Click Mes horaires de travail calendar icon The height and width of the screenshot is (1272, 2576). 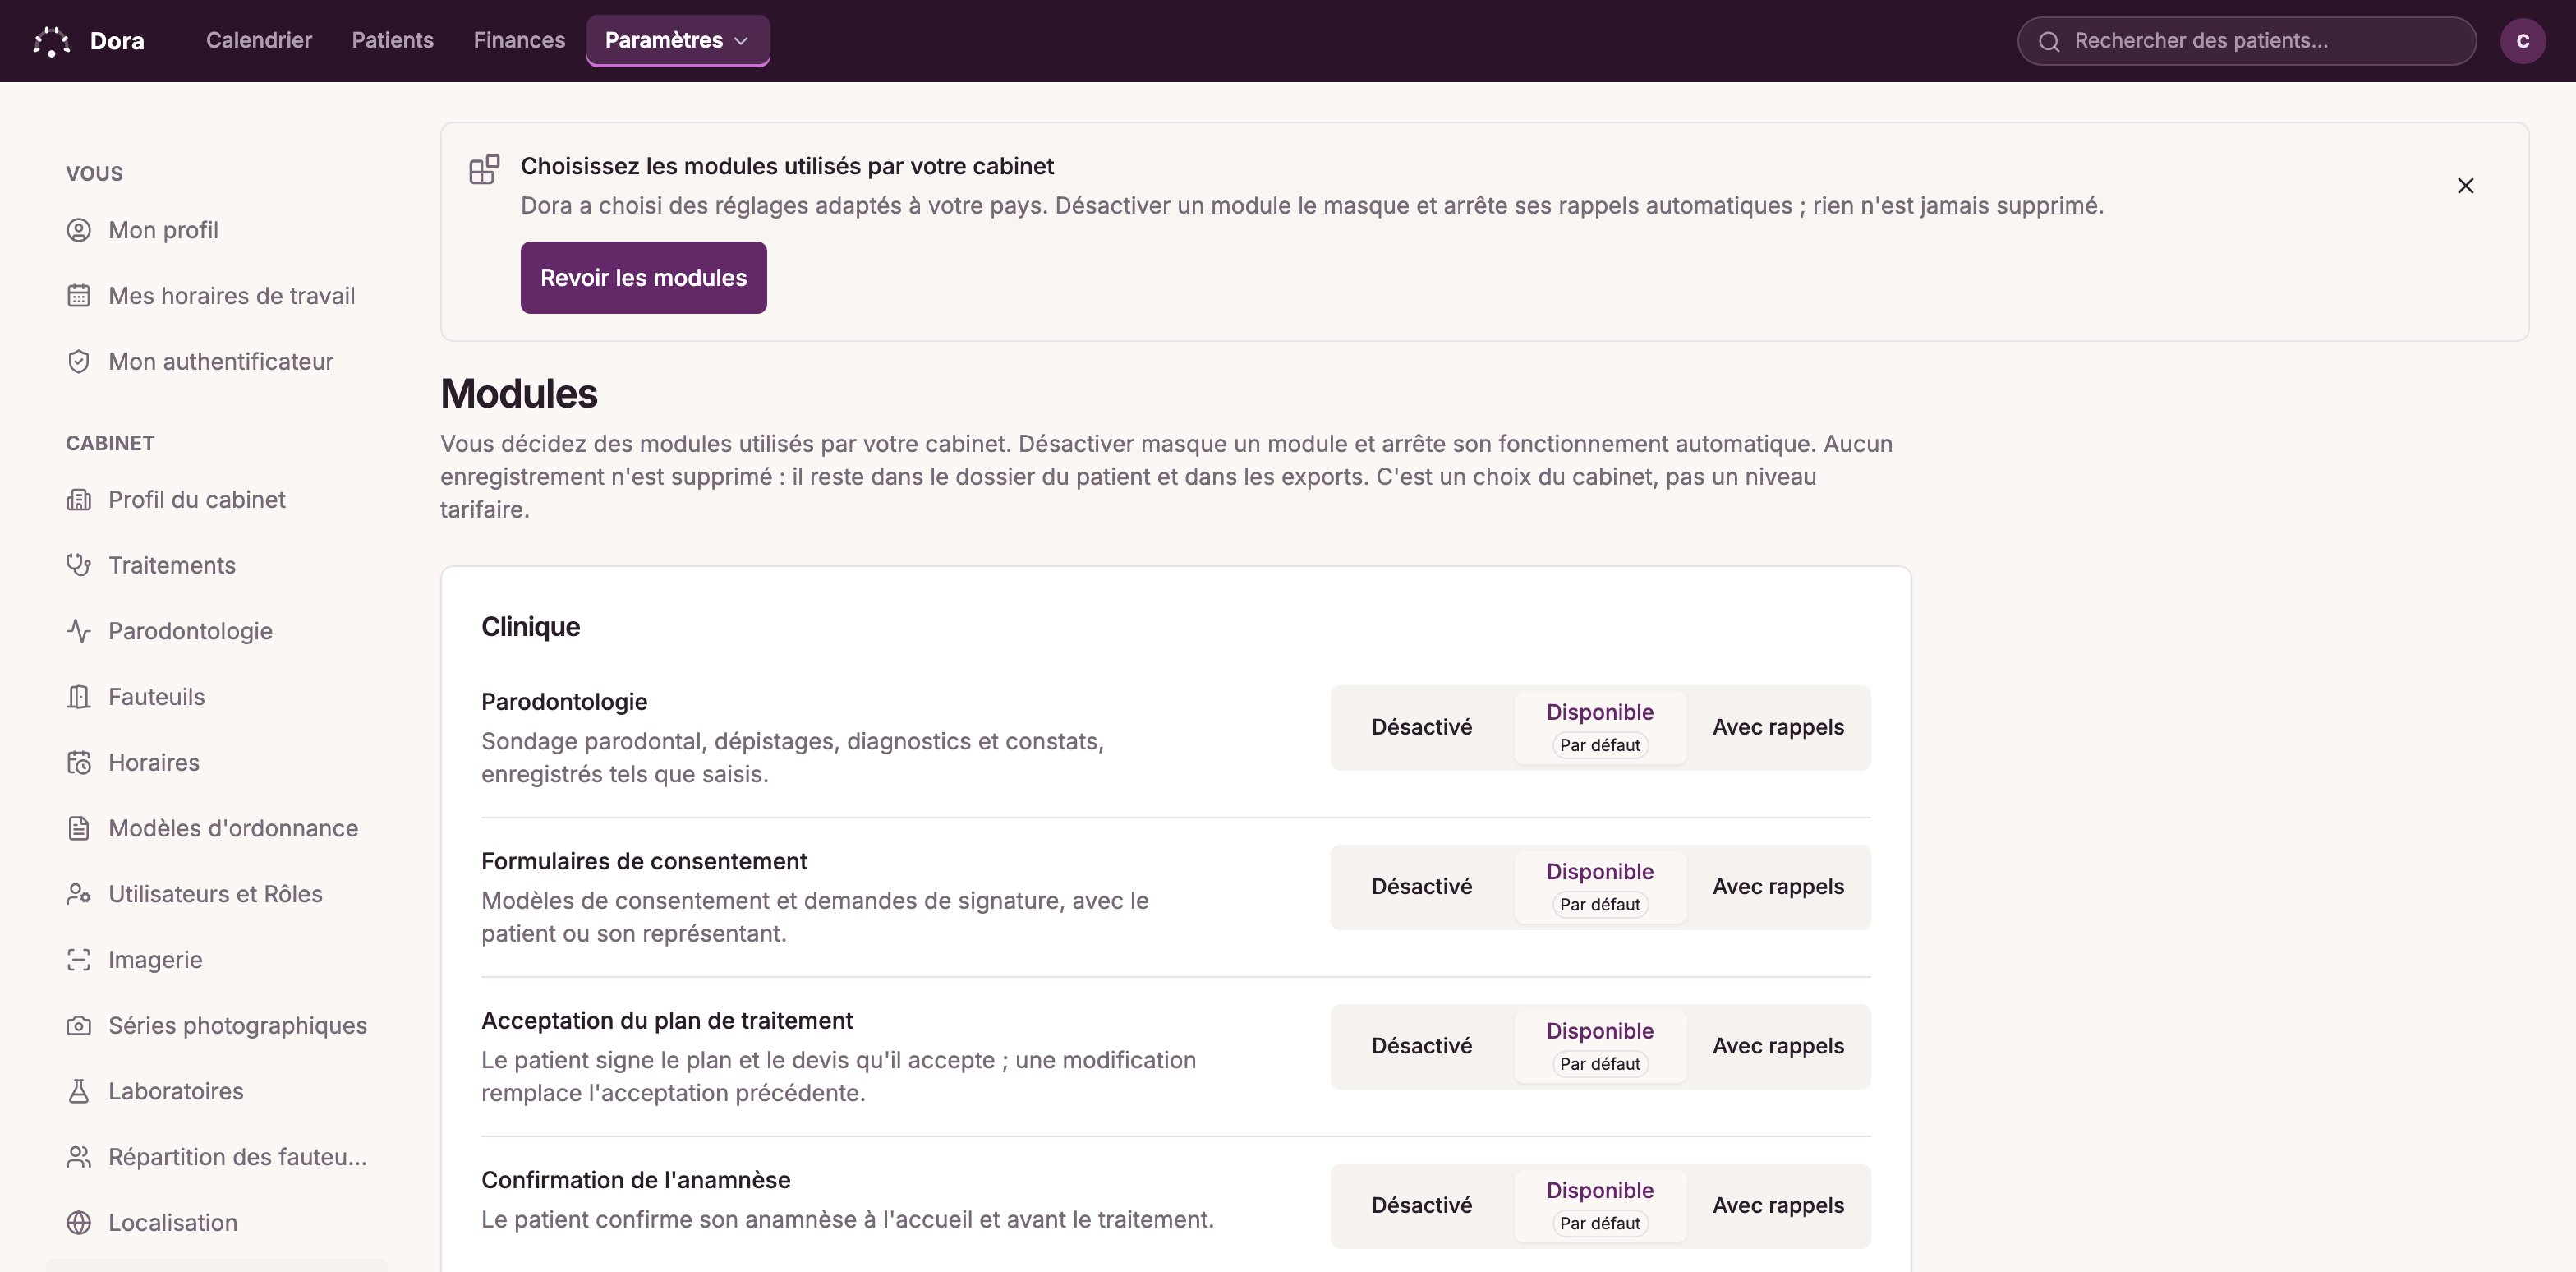tap(79, 296)
